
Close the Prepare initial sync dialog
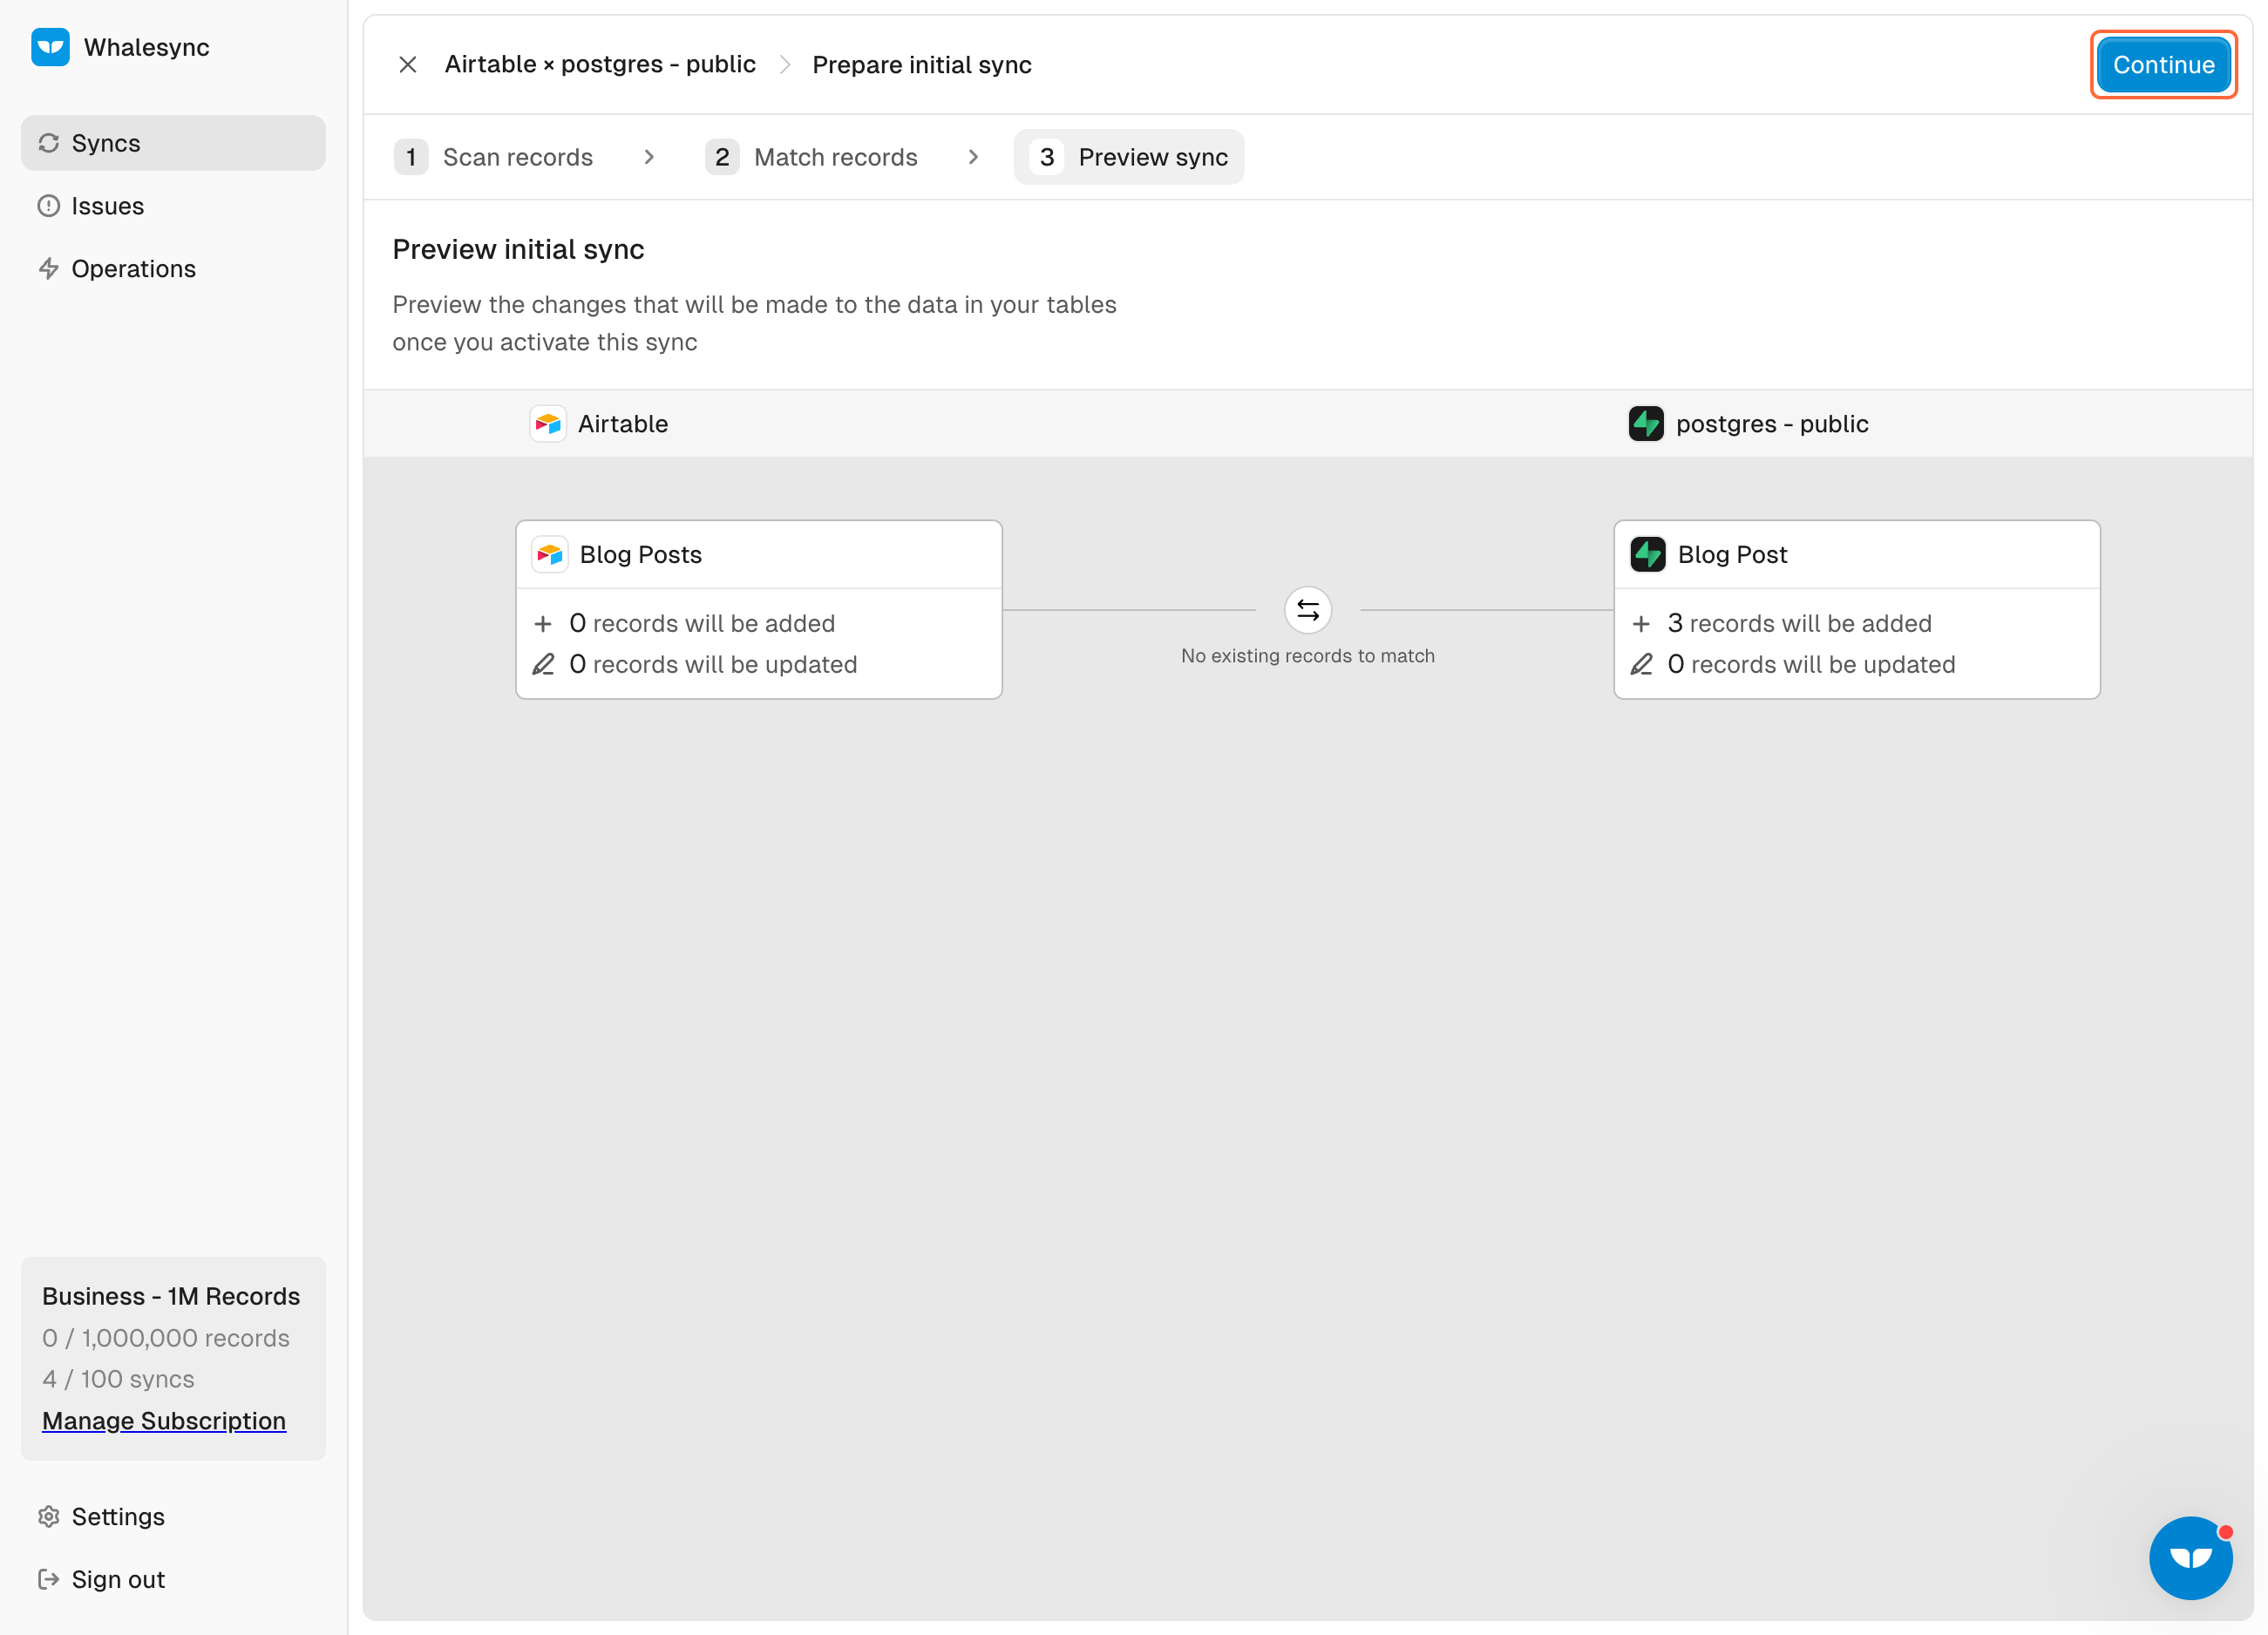[408, 65]
